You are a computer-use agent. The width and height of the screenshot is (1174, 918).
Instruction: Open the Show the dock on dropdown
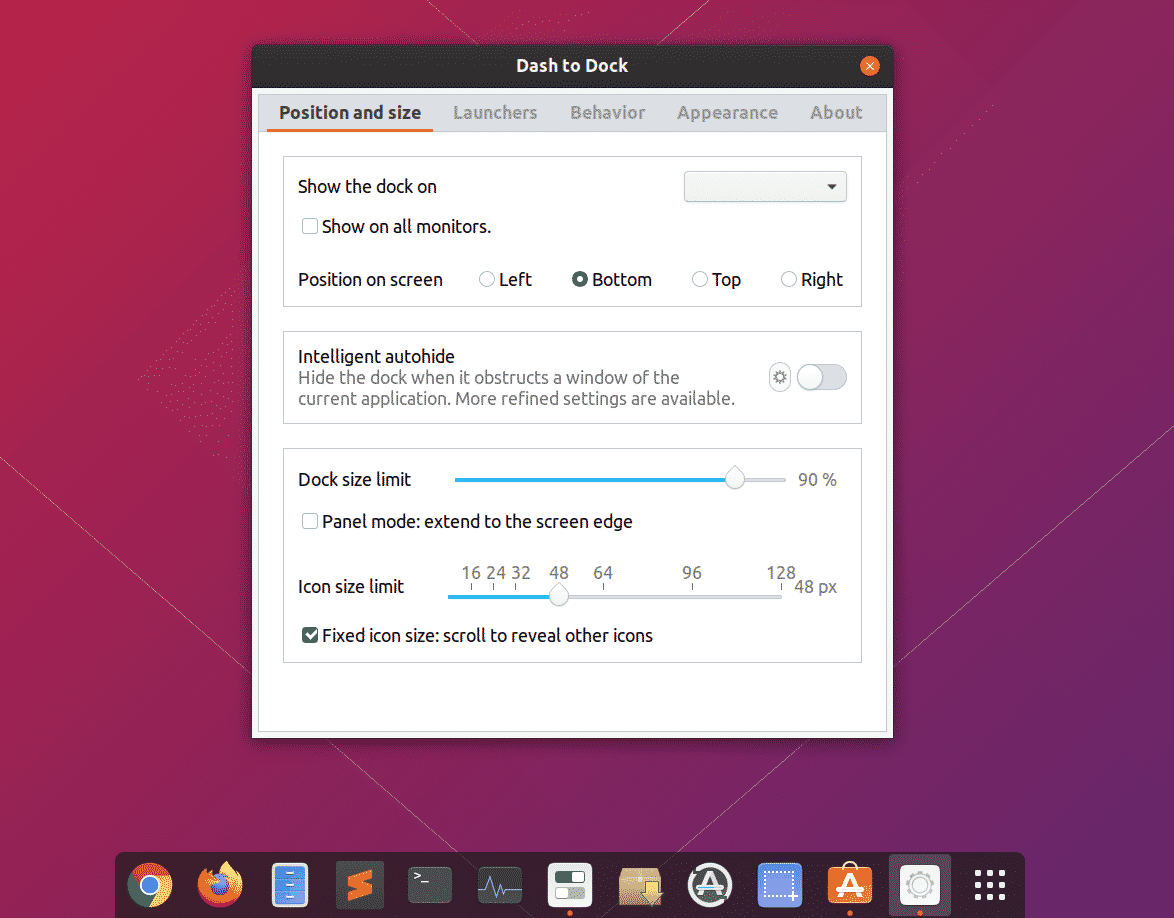[765, 186]
